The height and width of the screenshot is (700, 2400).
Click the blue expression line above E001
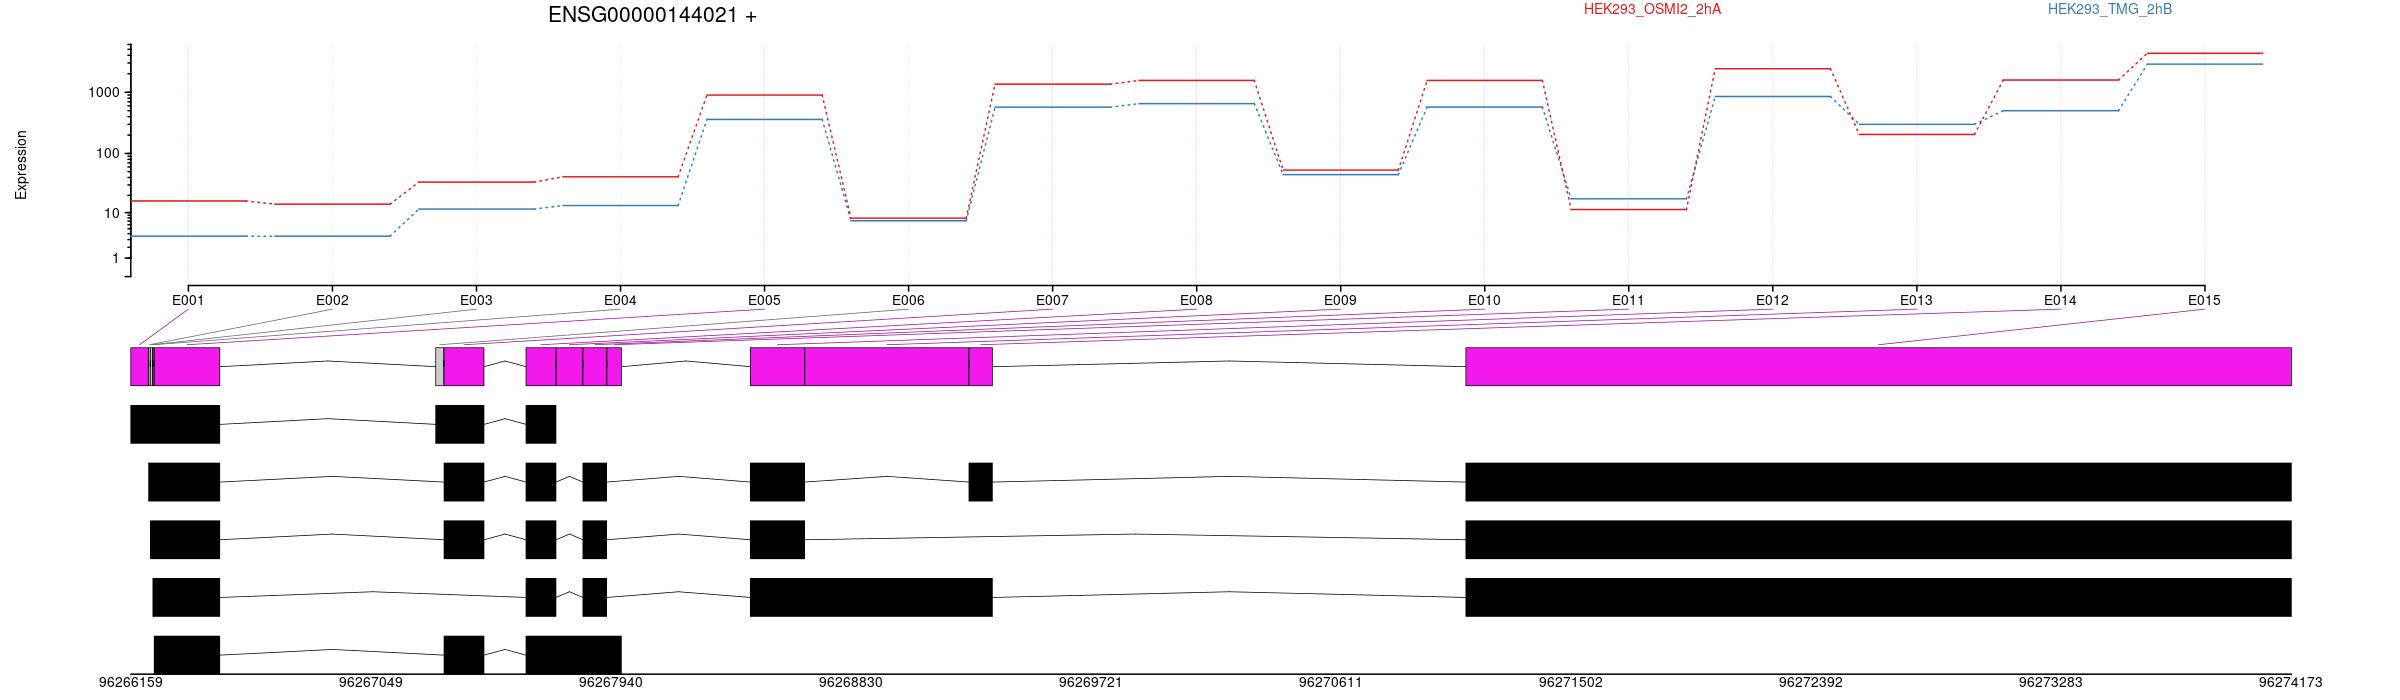point(188,236)
